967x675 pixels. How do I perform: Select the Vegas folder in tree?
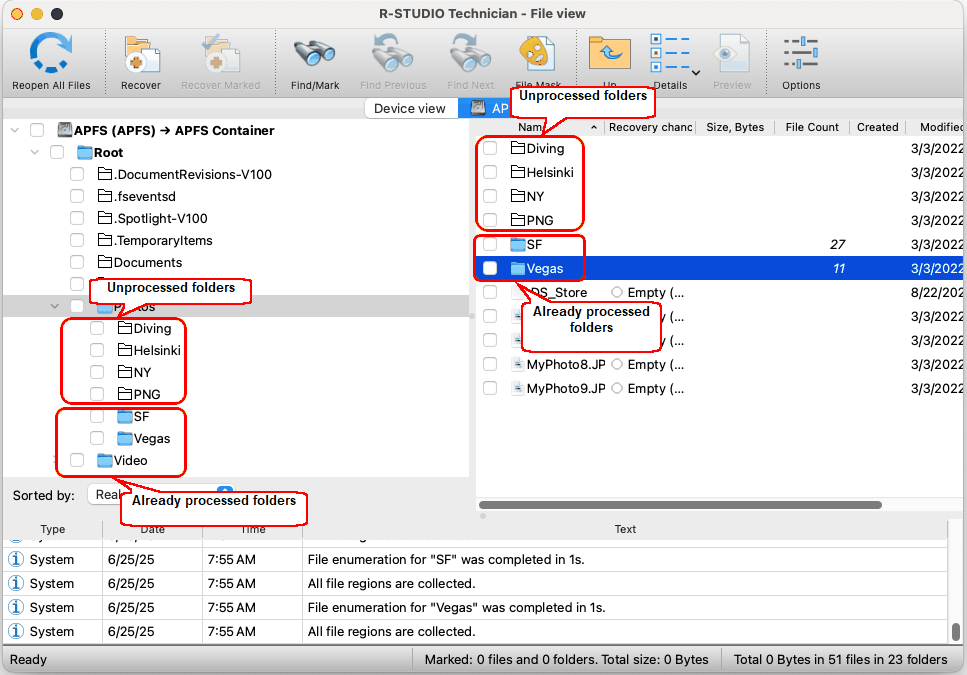[x=152, y=438]
